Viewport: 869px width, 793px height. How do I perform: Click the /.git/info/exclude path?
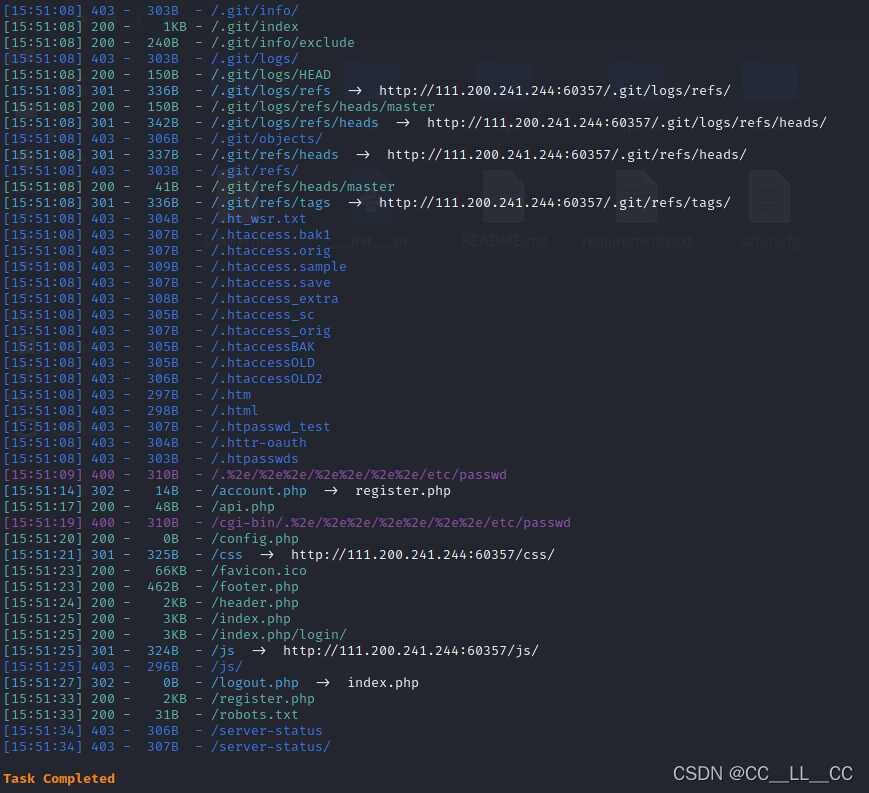point(283,43)
